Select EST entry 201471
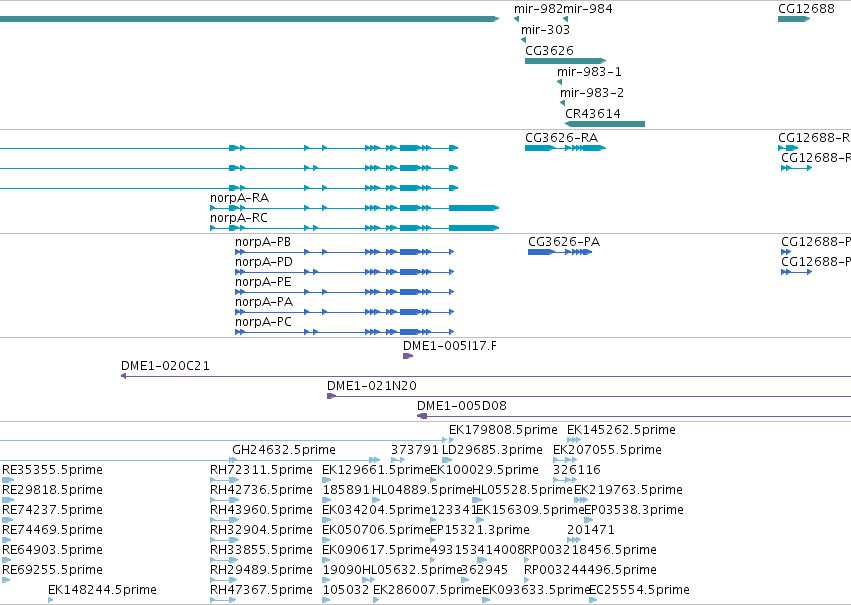The width and height of the screenshot is (851, 605). pyautogui.click(x=591, y=531)
